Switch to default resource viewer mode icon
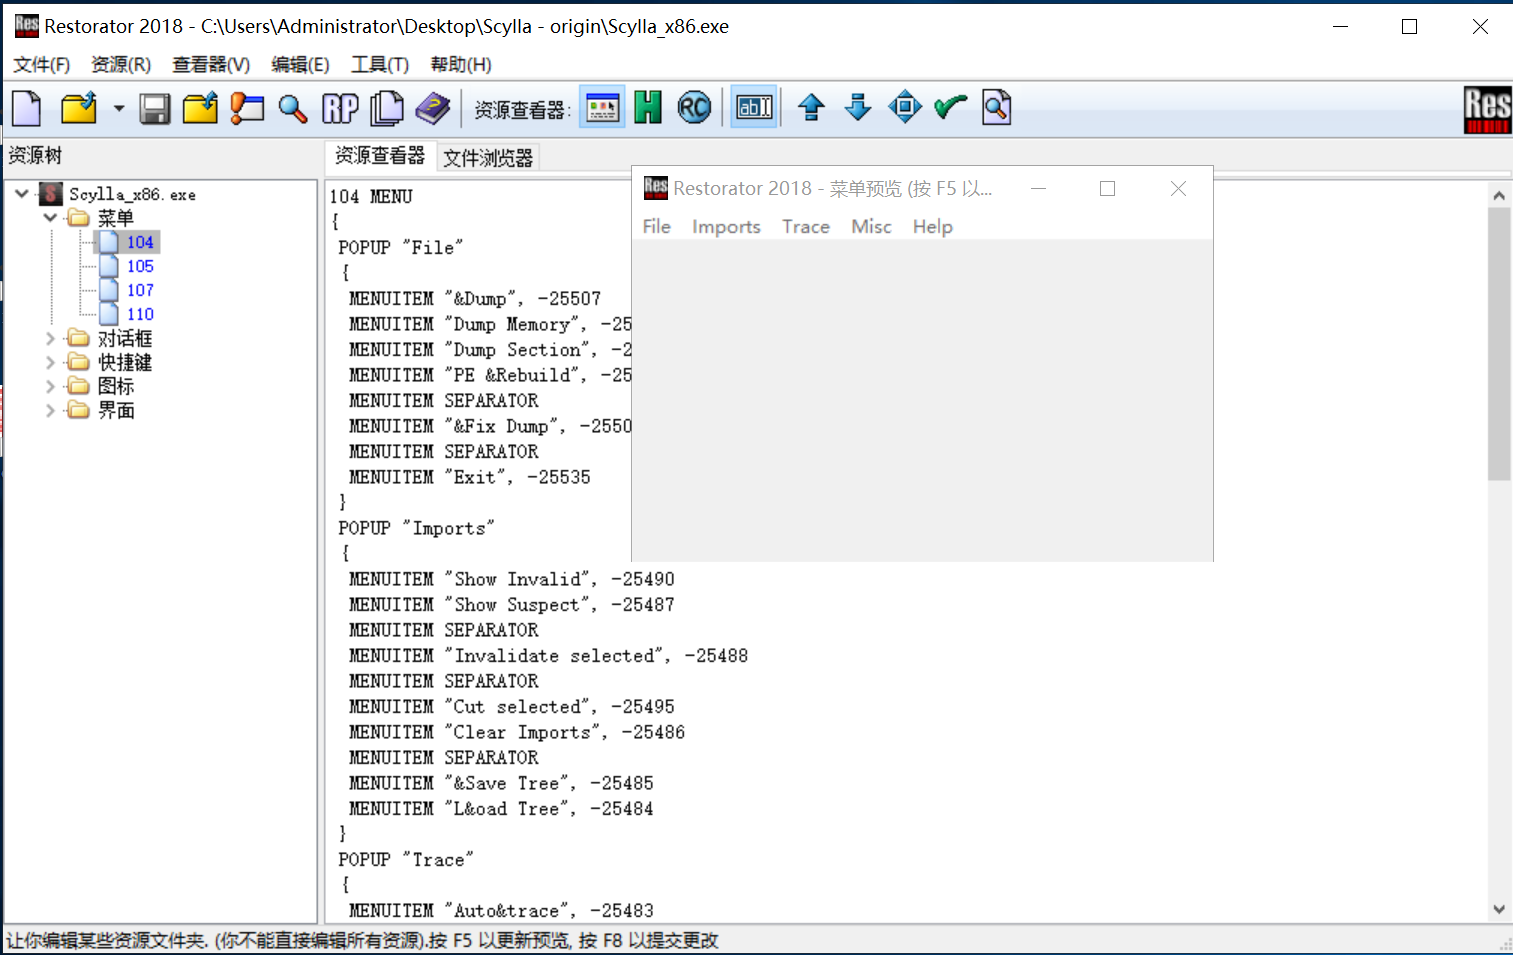This screenshot has width=1513, height=955. 602,107
